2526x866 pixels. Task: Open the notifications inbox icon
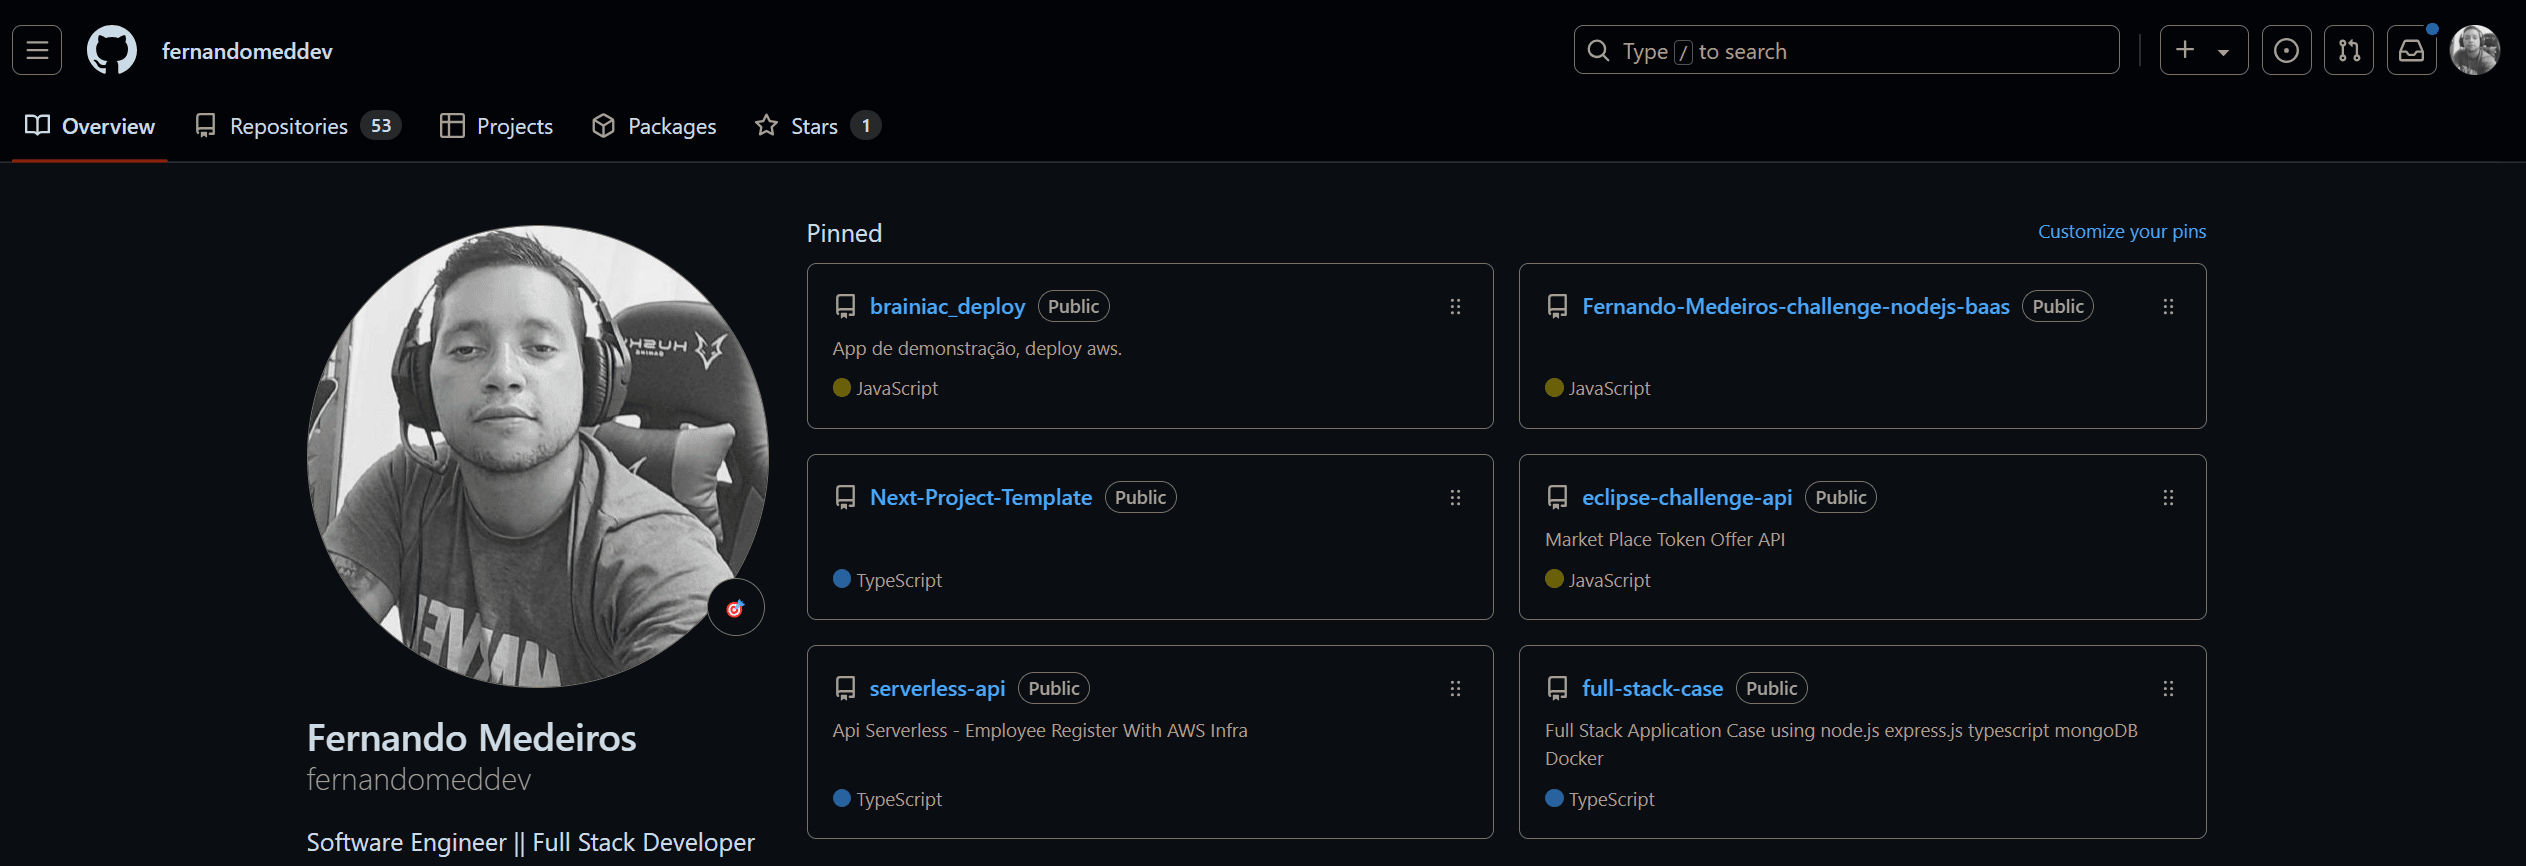point(2411,50)
